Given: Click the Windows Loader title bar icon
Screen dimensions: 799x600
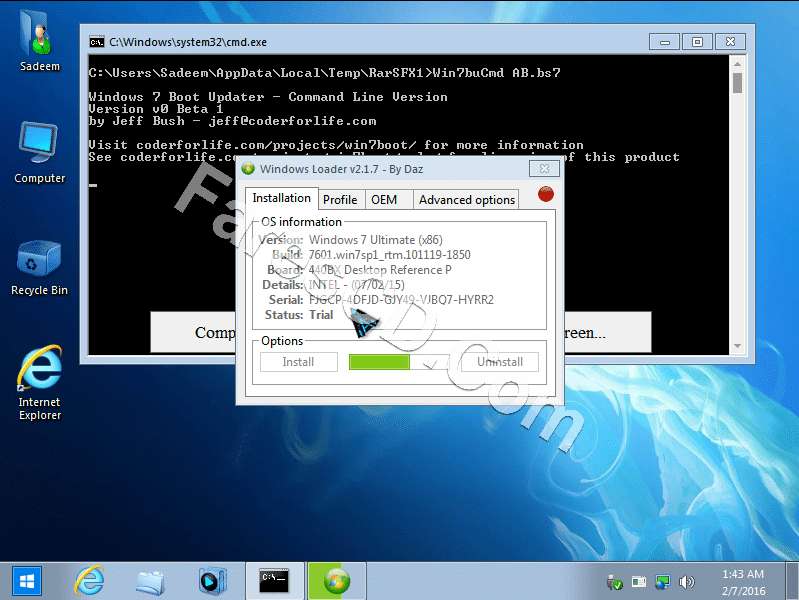Looking at the screenshot, I should coord(248,169).
